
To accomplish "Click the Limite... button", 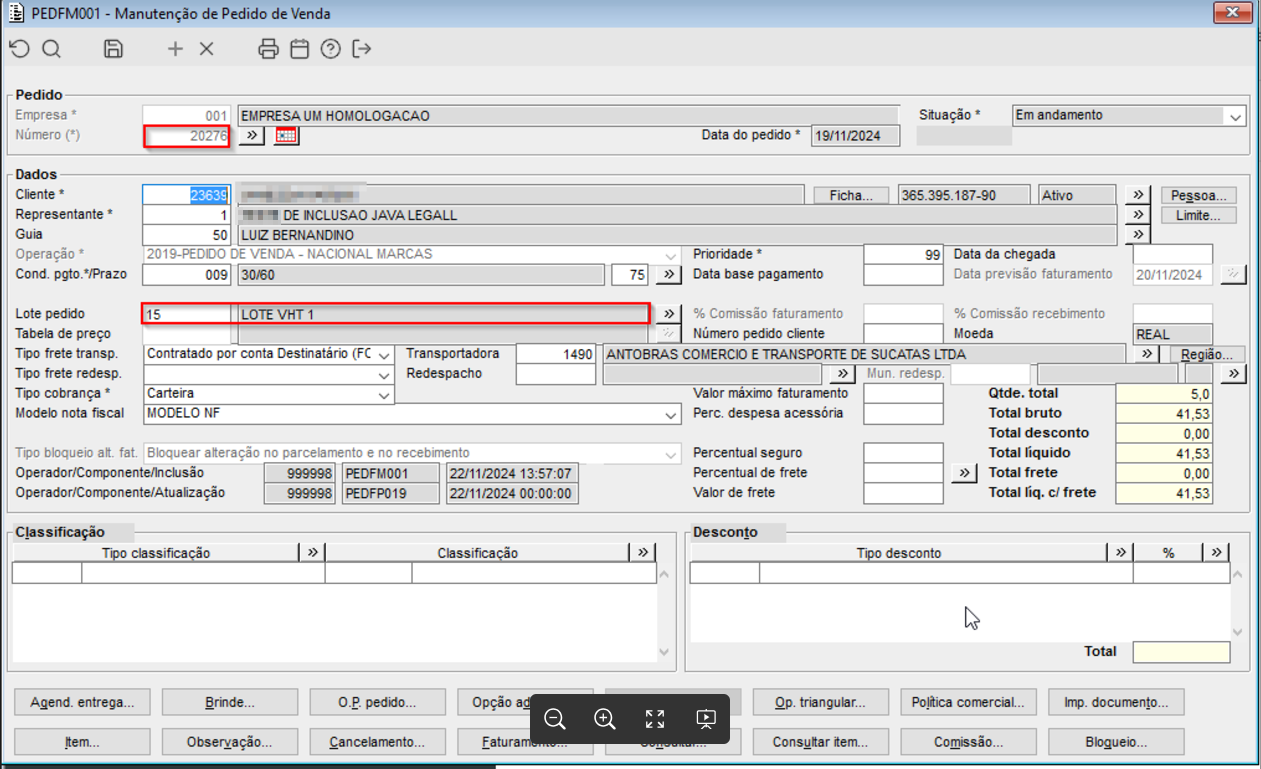I will click(x=1199, y=215).
